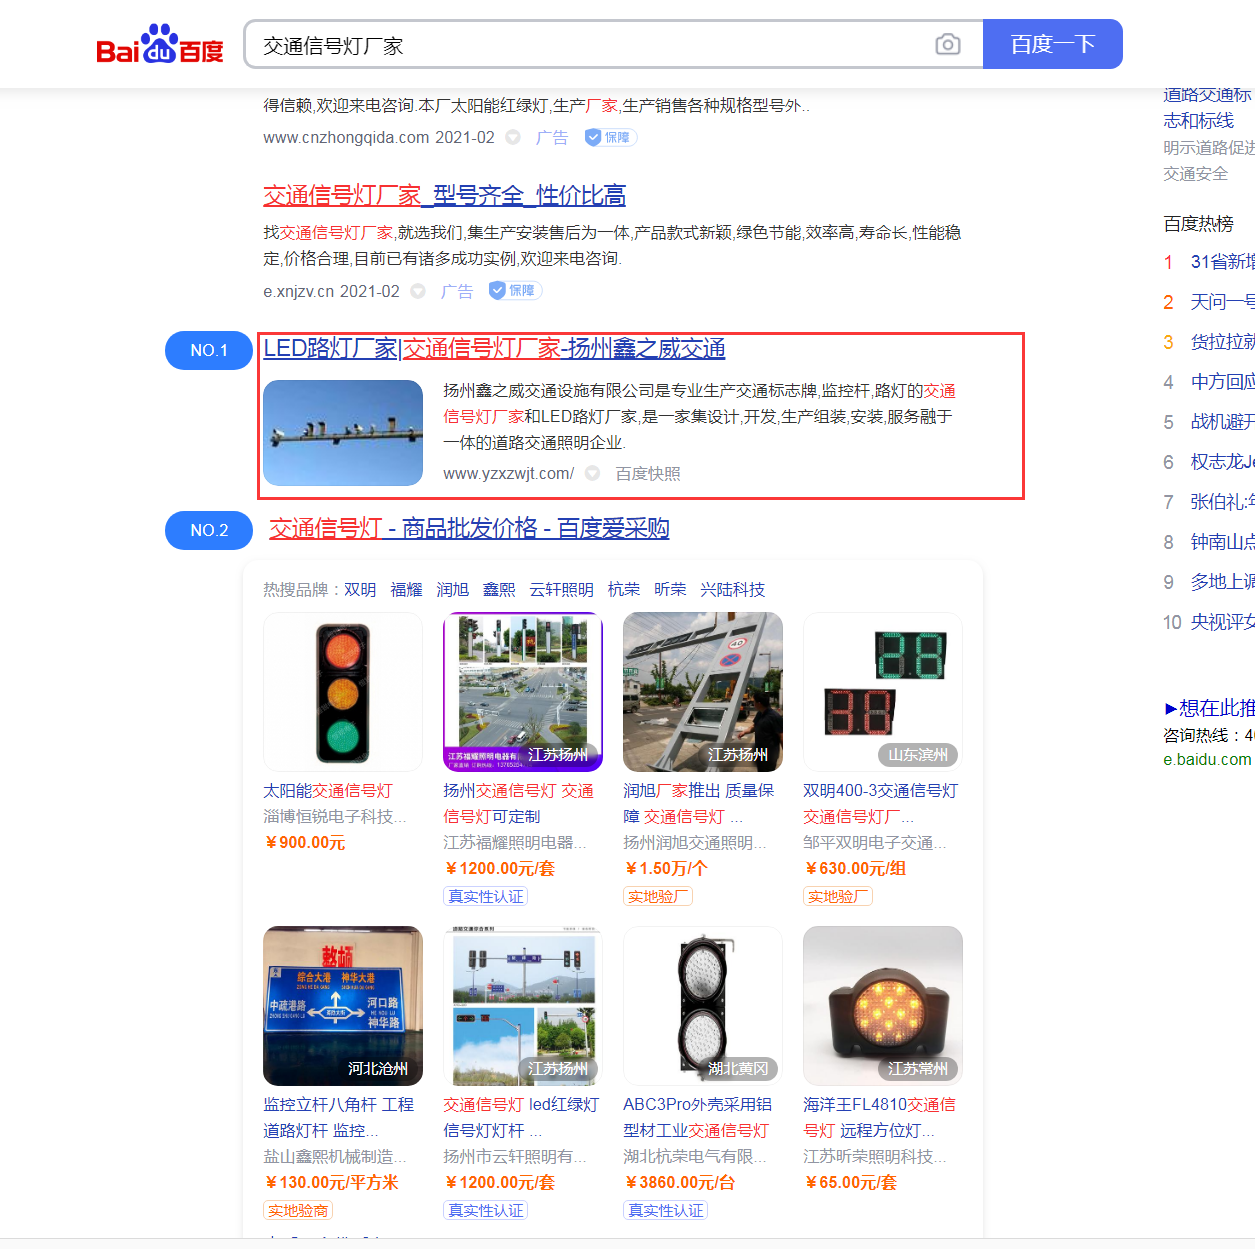Click the 太阳能交通信号灯 product image
The width and height of the screenshot is (1255, 1249).
[343, 692]
